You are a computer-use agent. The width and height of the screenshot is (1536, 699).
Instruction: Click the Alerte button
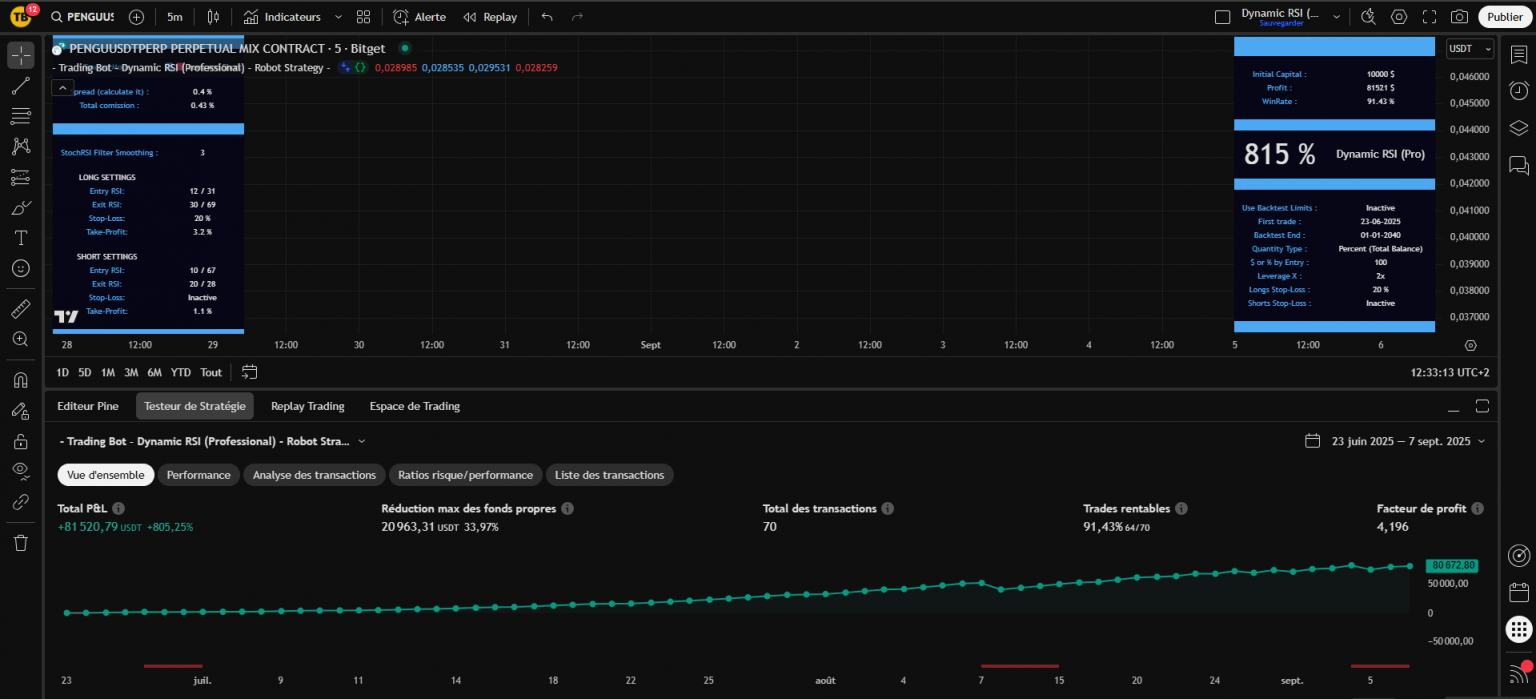(x=419, y=17)
